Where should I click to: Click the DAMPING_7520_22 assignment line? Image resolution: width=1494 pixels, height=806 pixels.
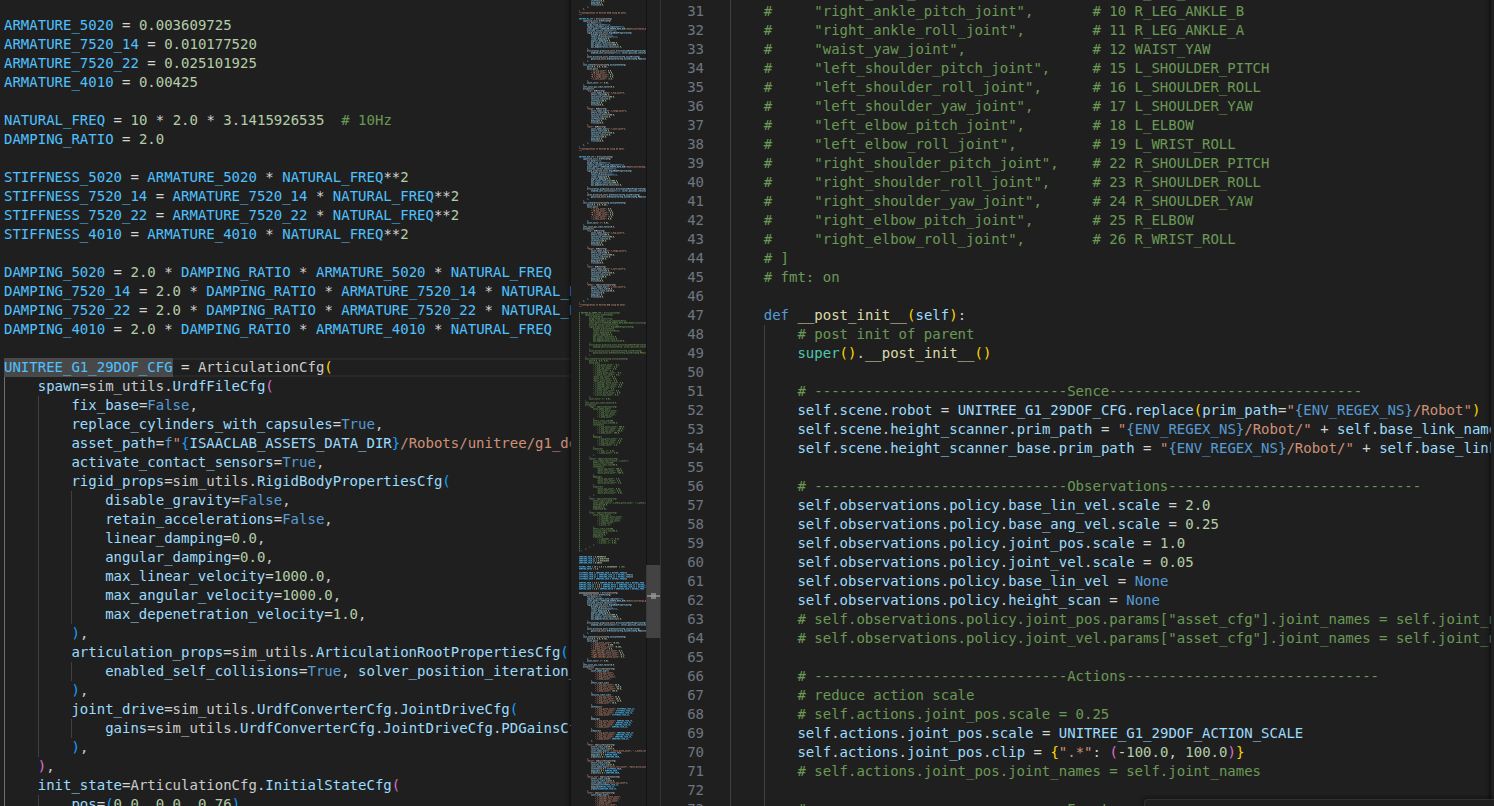(286, 310)
